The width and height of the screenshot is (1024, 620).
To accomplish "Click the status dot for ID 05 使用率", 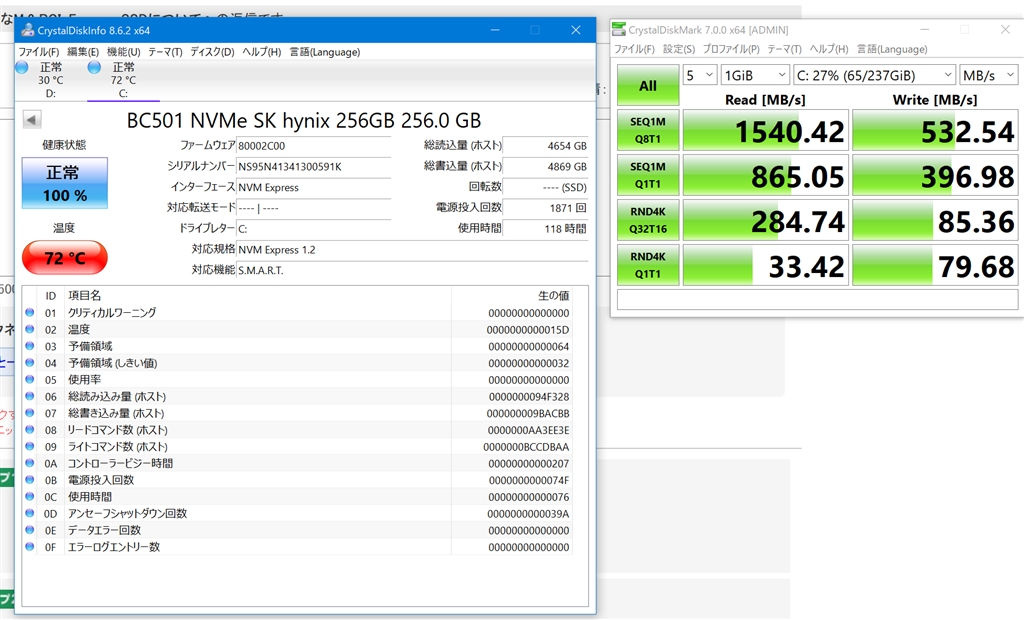I will click(30, 380).
